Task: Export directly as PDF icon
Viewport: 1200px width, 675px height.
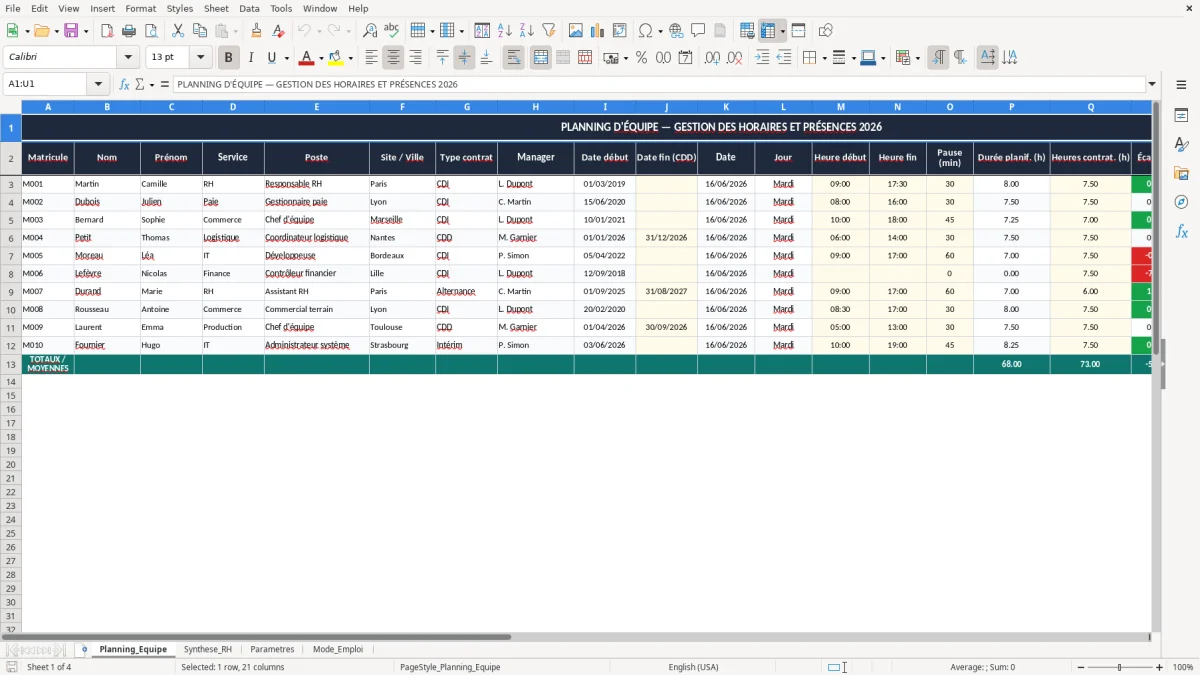Action: click(x=107, y=31)
